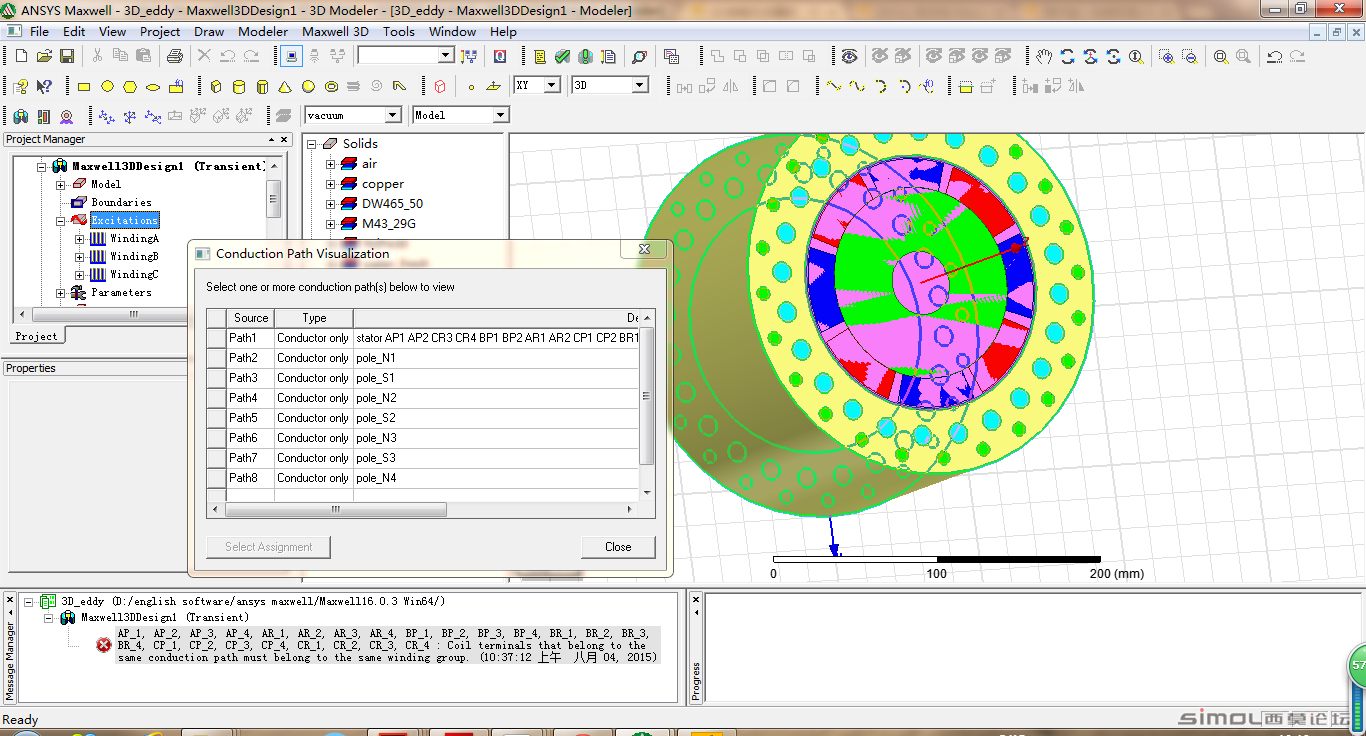
Task: Collapse the Solids tree node
Action: tap(311, 144)
